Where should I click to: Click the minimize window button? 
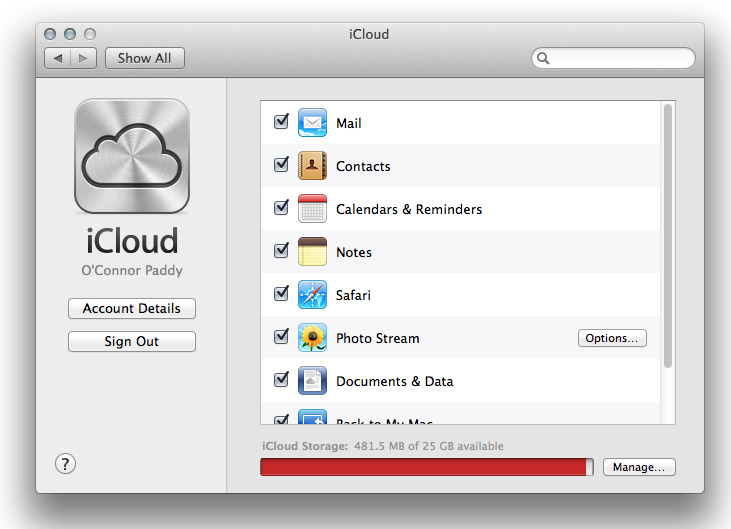coord(70,34)
